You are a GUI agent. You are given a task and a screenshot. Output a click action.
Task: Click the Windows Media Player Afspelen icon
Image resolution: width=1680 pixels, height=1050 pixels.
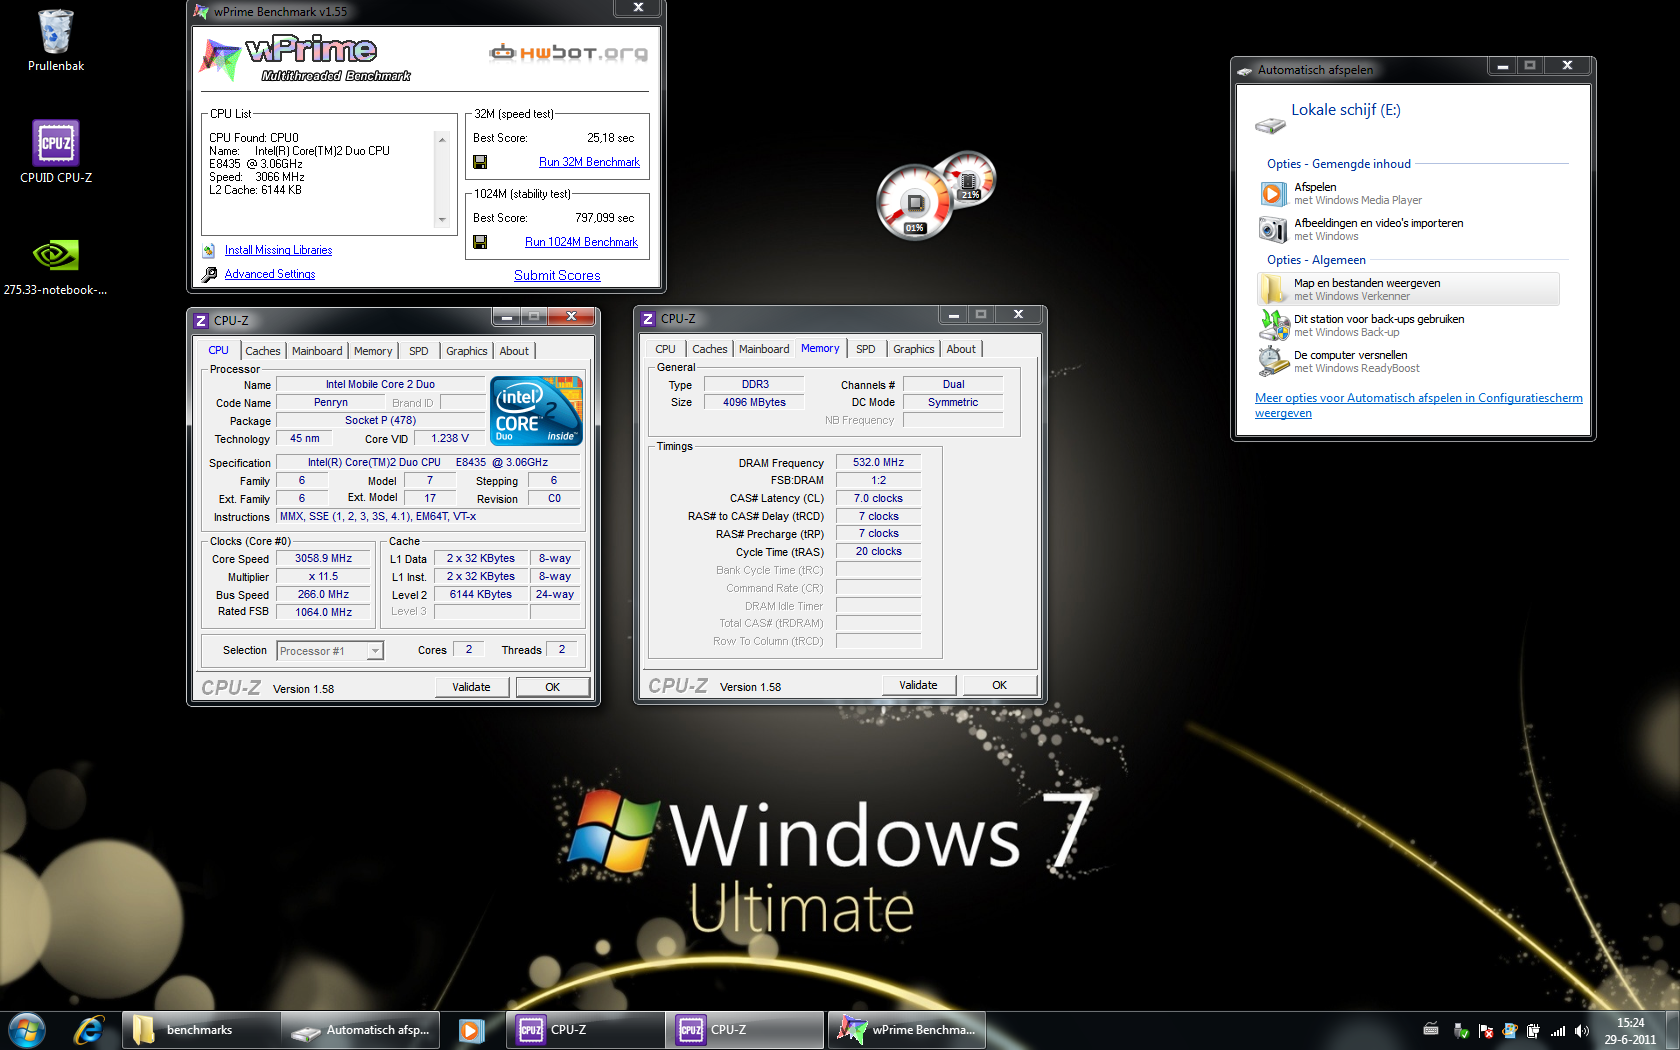(1272, 193)
